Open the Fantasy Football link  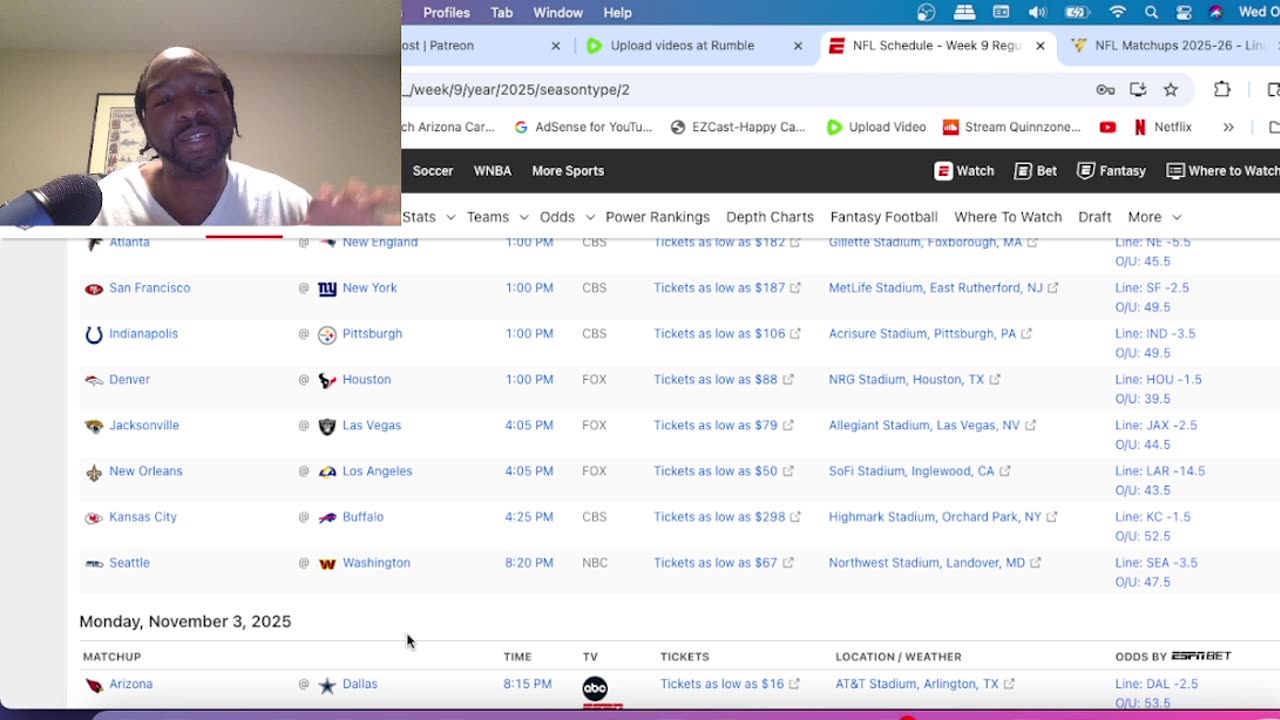tap(884, 217)
